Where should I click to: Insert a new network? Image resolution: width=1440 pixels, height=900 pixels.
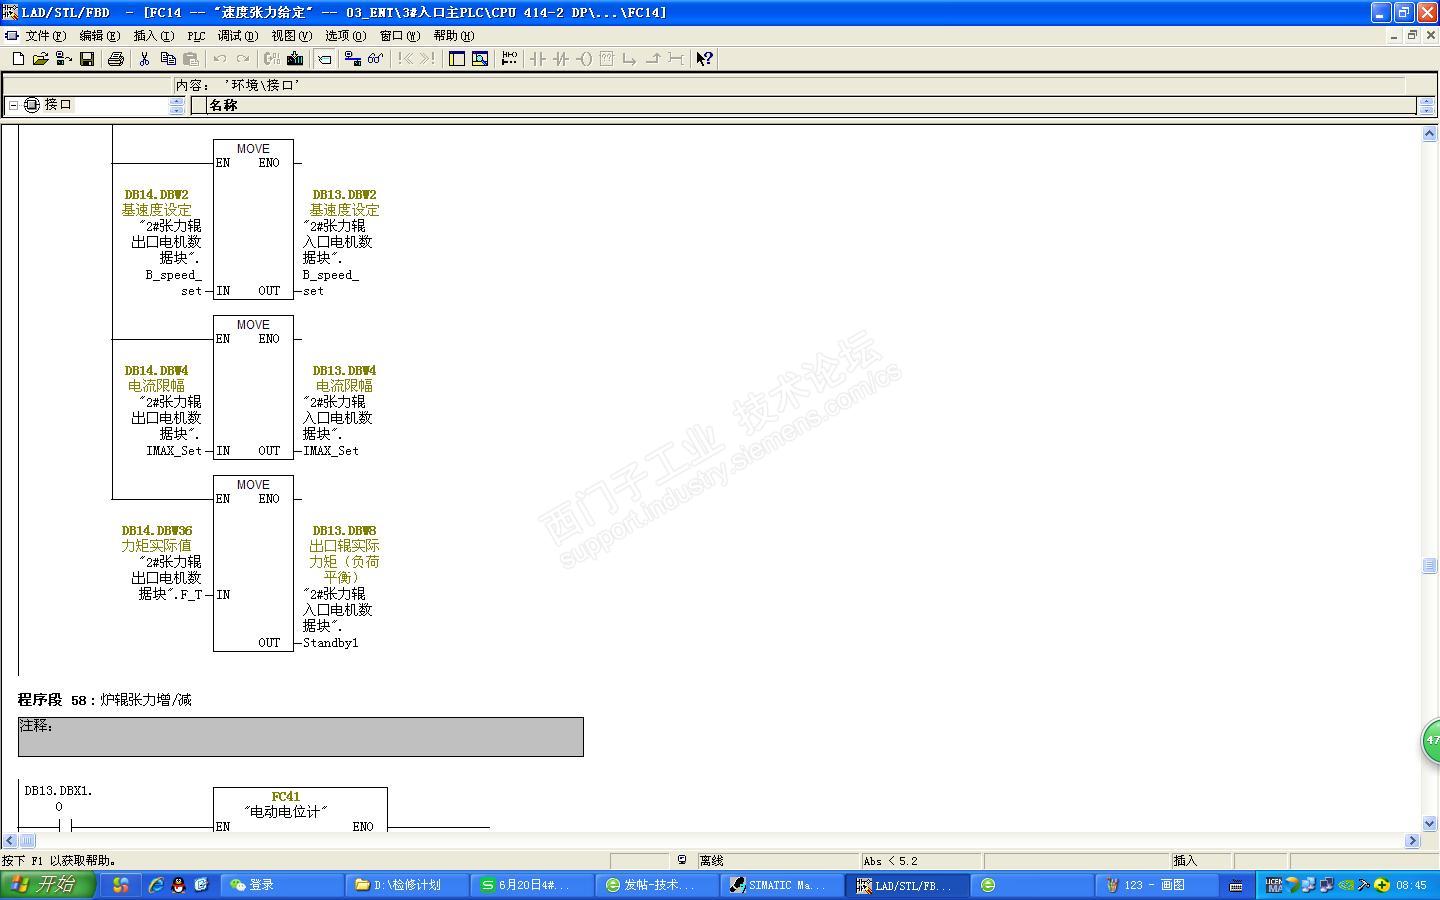click(x=509, y=59)
